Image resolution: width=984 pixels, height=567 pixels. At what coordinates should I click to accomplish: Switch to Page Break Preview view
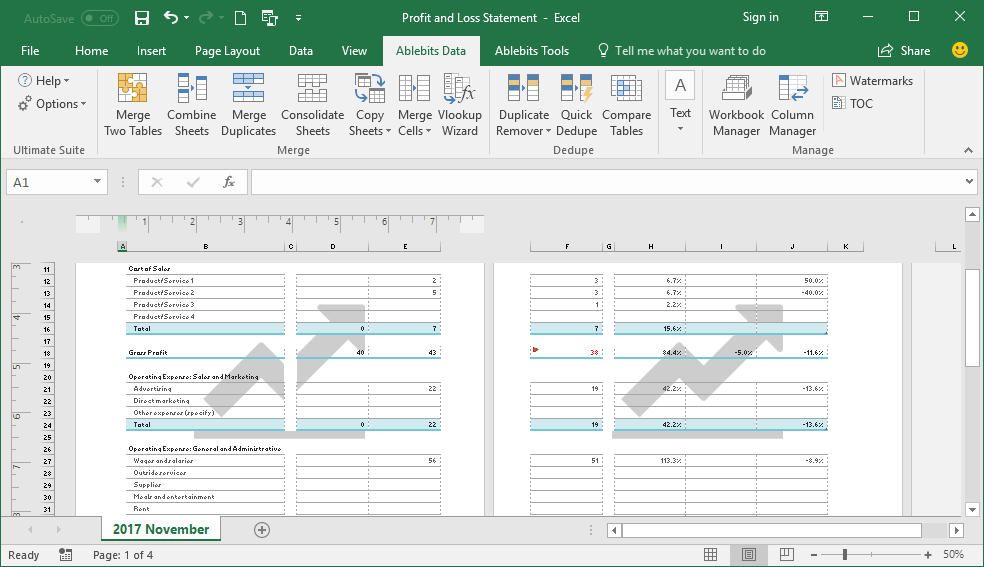[785, 554]
